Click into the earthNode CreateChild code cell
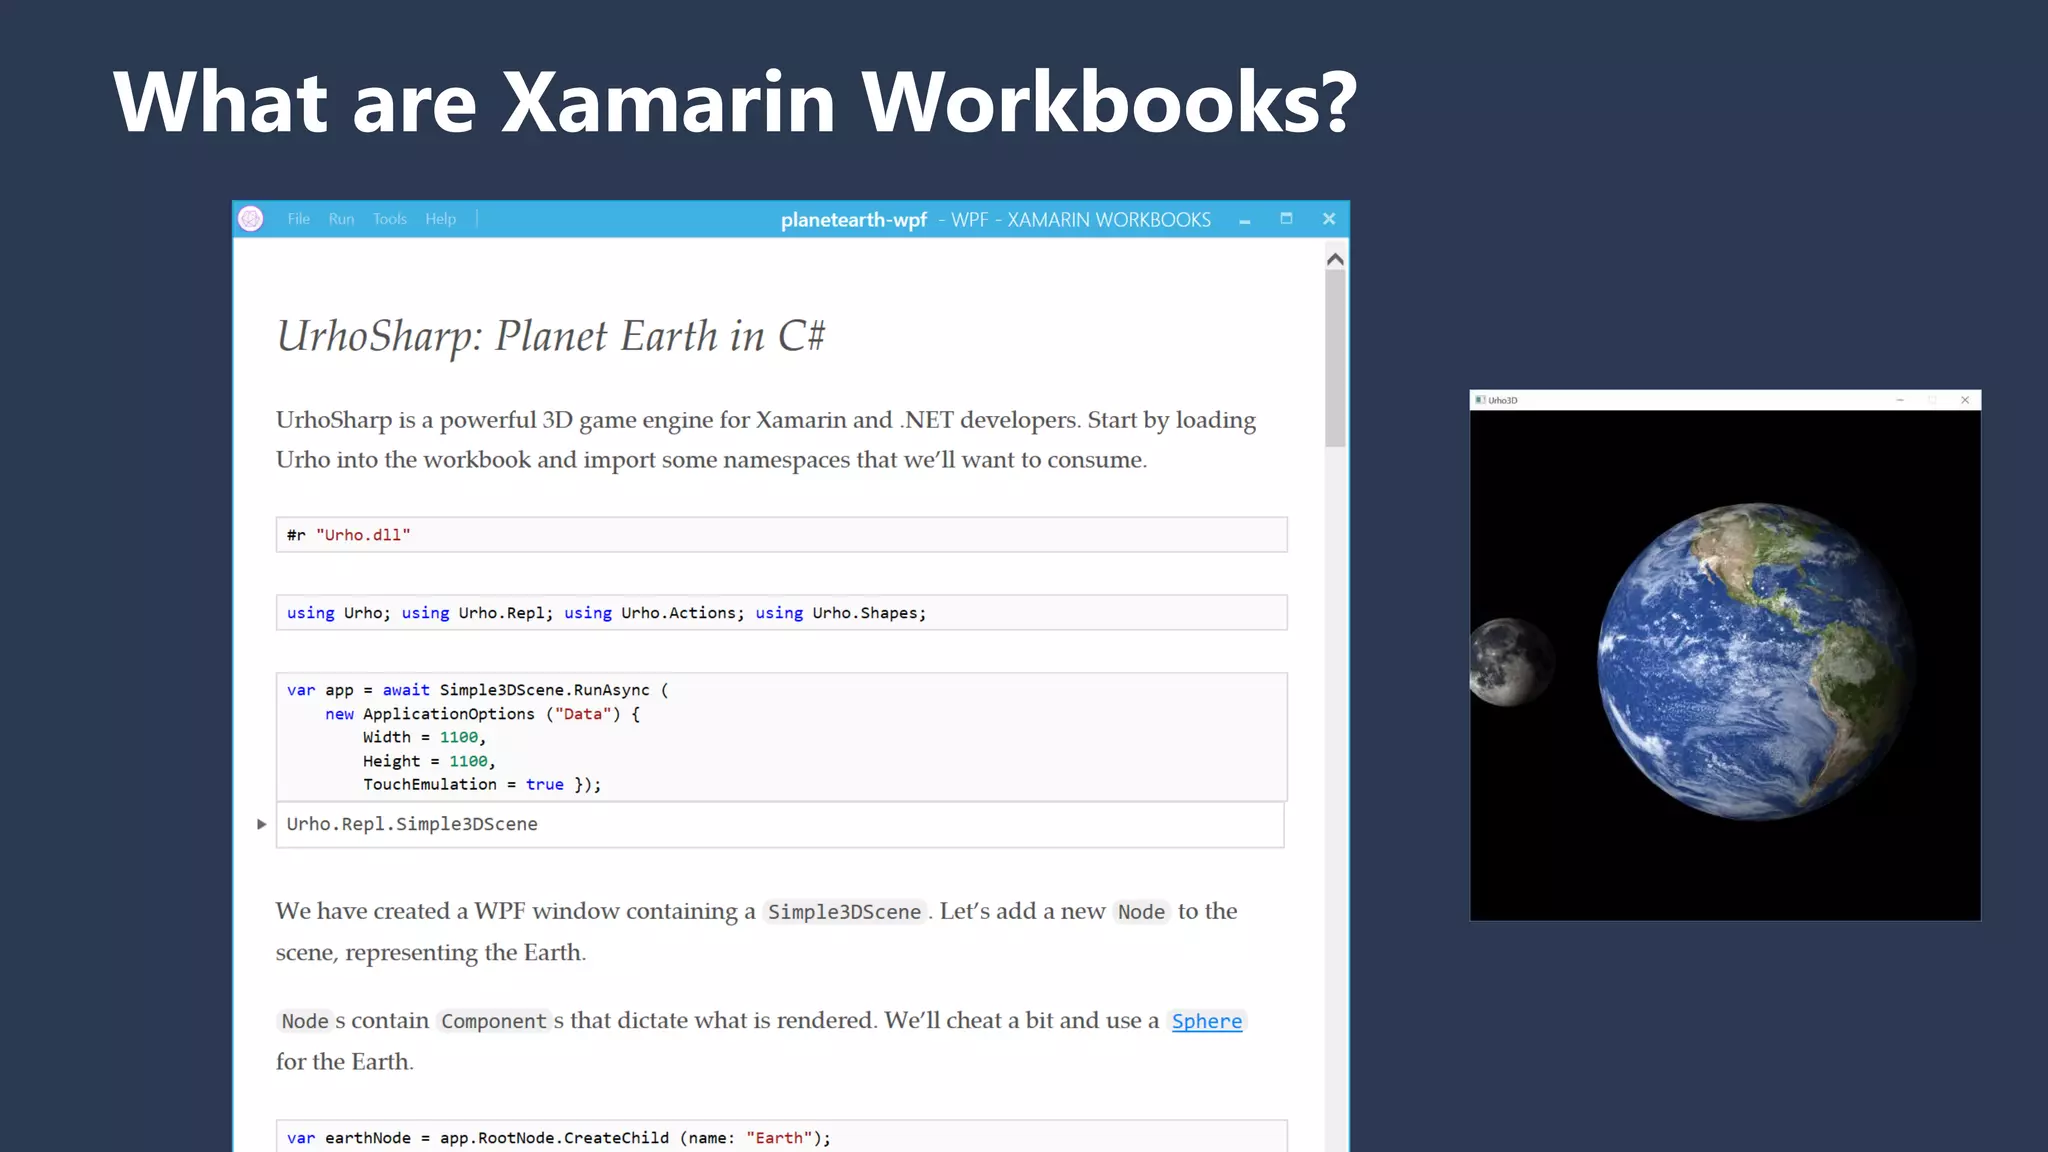Image resolution: width=2048 pixels, height=1152 pixels. 781,1136
